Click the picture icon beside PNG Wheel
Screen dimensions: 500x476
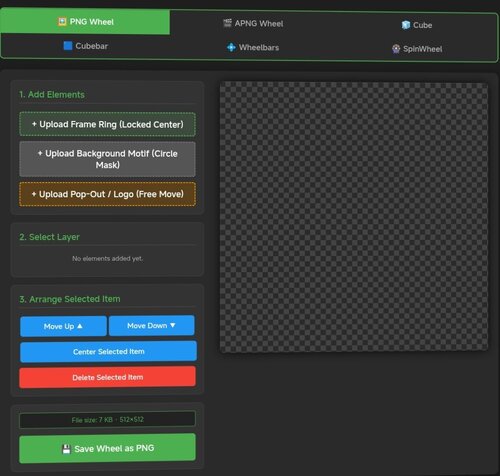coord(62,22)
